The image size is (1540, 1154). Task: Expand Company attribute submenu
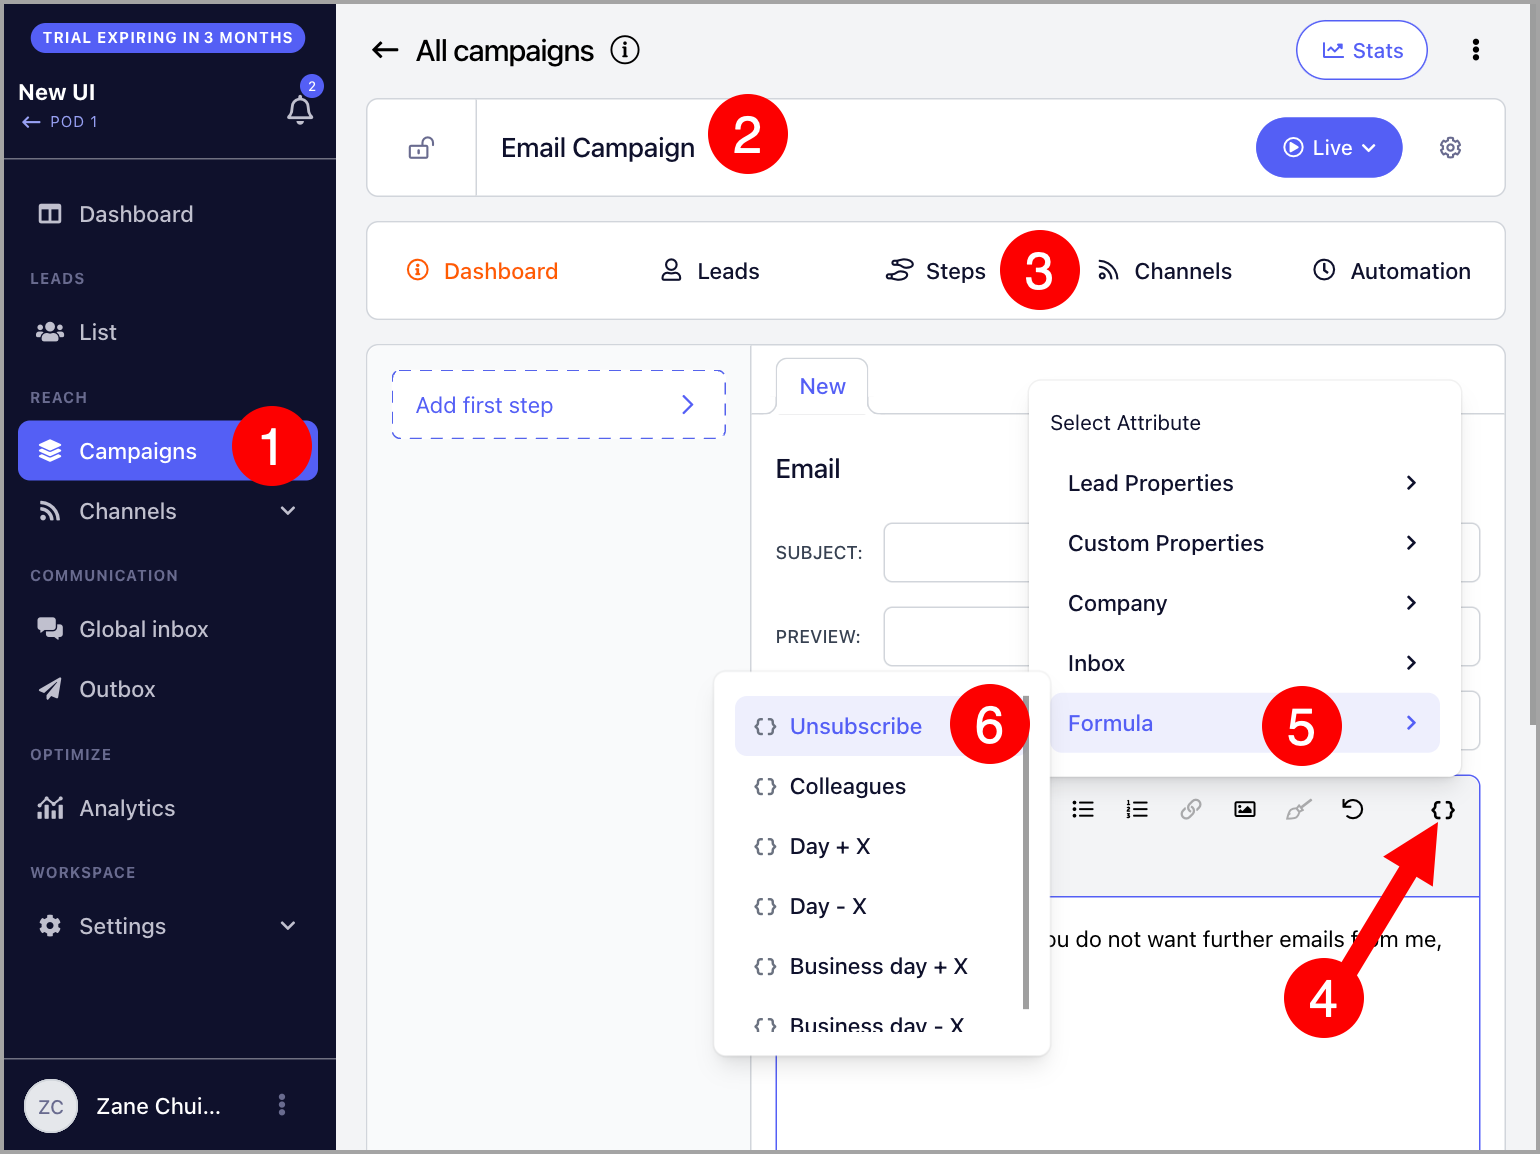[1245, 603]
